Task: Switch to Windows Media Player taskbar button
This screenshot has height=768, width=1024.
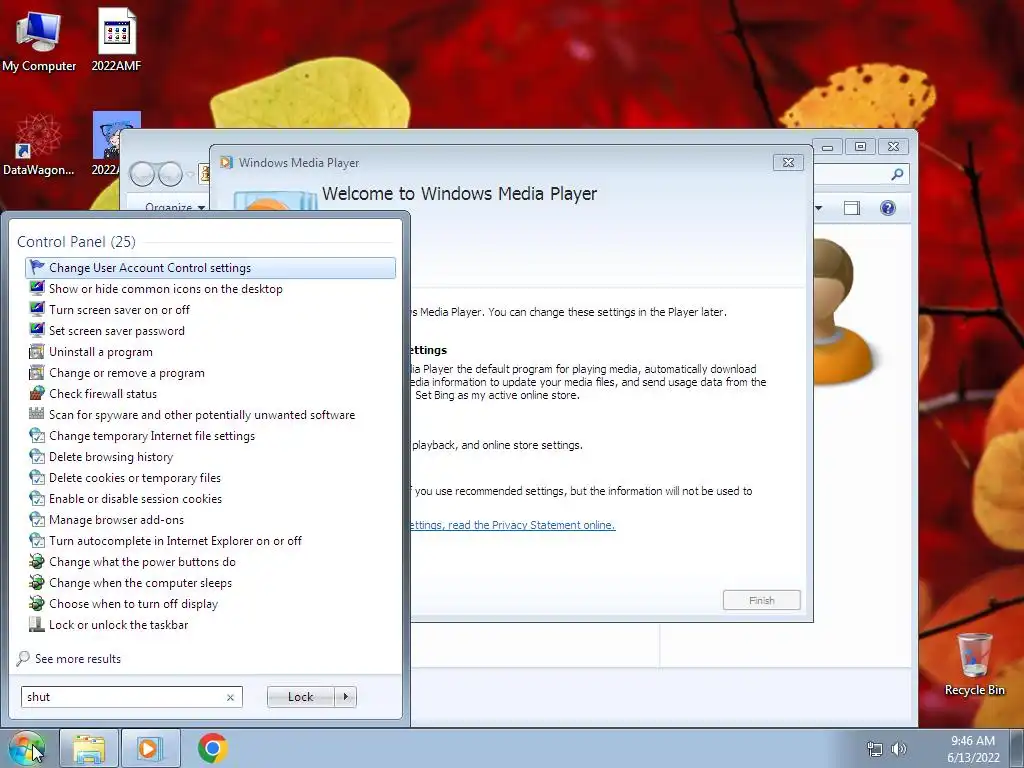Action: click(x=150, y=748)
